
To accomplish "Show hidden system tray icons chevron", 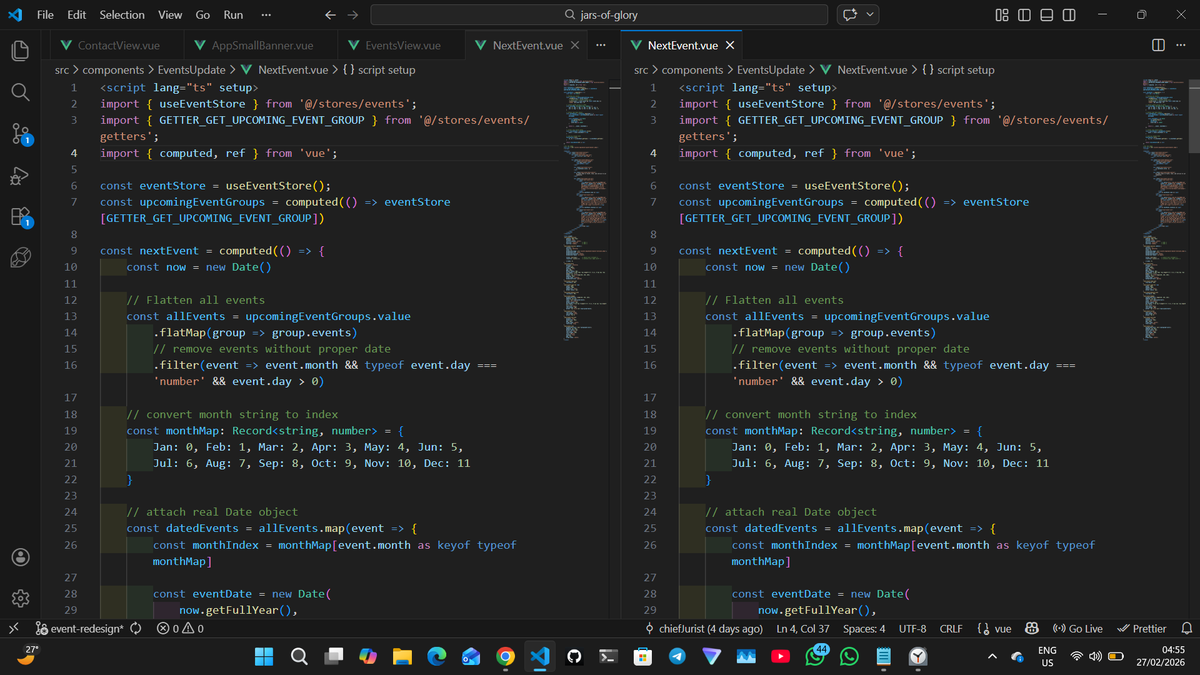I will [x=992, y=656].
